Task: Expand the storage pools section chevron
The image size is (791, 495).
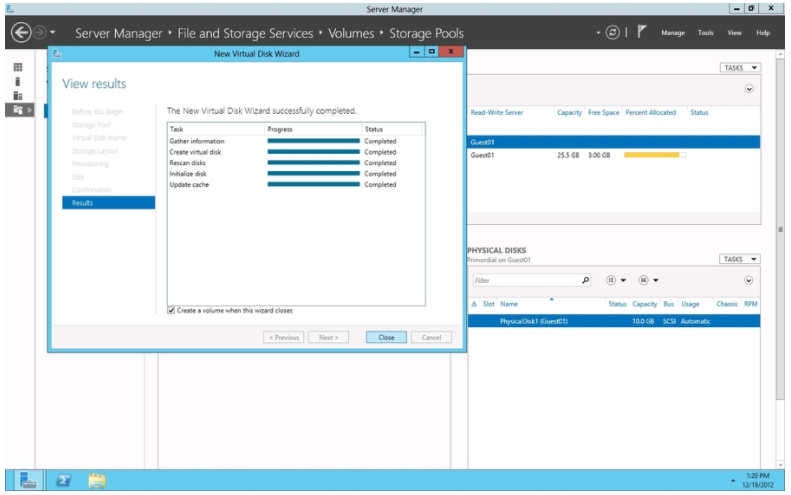Action: click(x=749, y=89)
